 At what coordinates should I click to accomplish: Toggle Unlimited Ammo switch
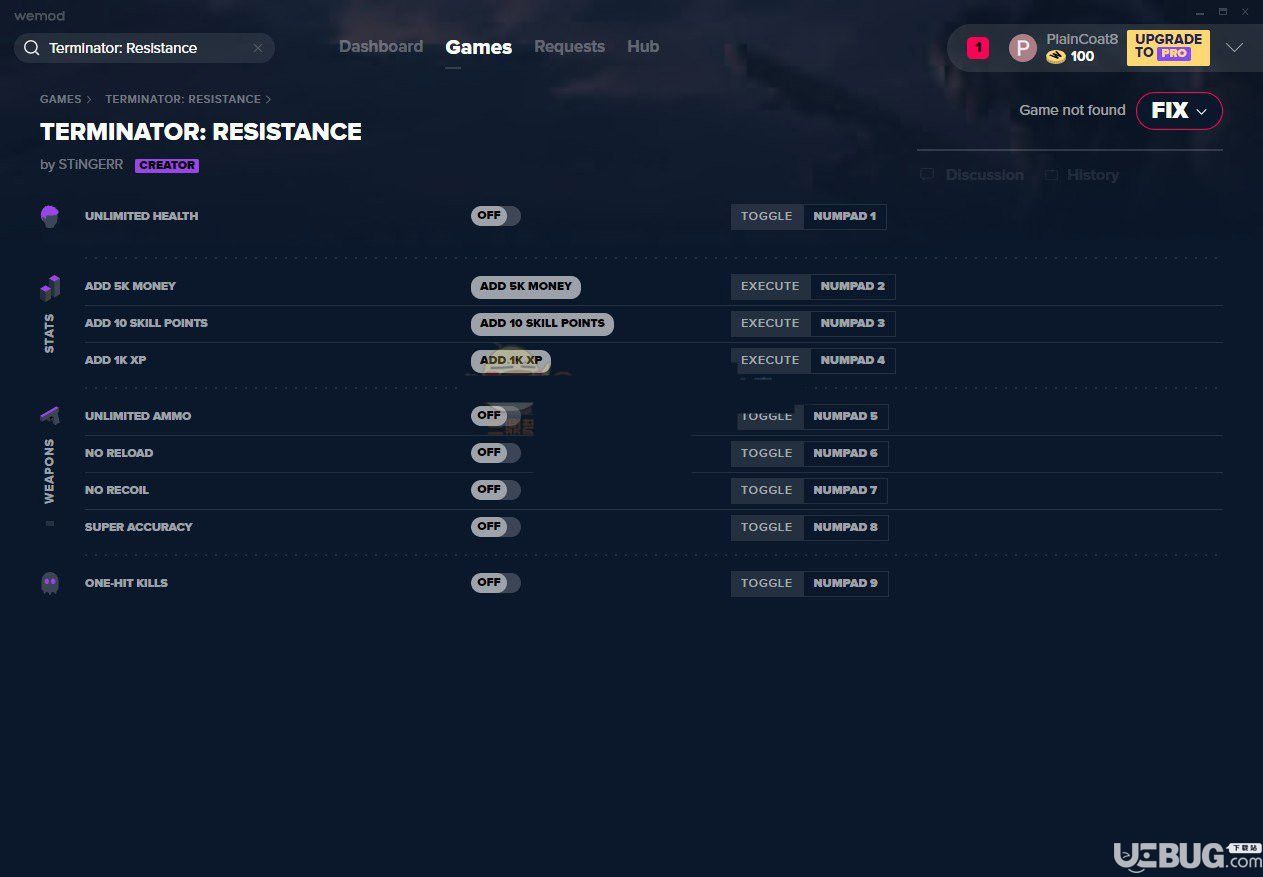[x=496, y=415]
